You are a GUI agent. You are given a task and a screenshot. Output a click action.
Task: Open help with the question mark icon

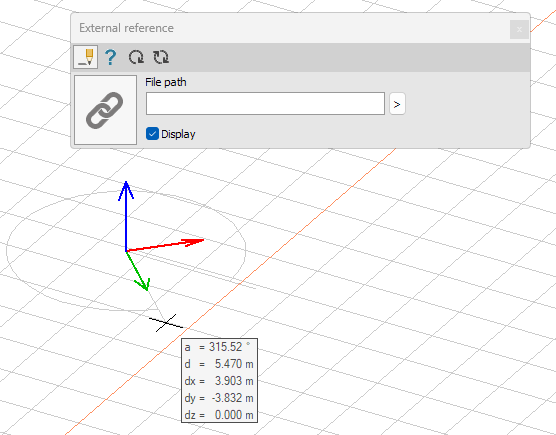click(111, 57)
